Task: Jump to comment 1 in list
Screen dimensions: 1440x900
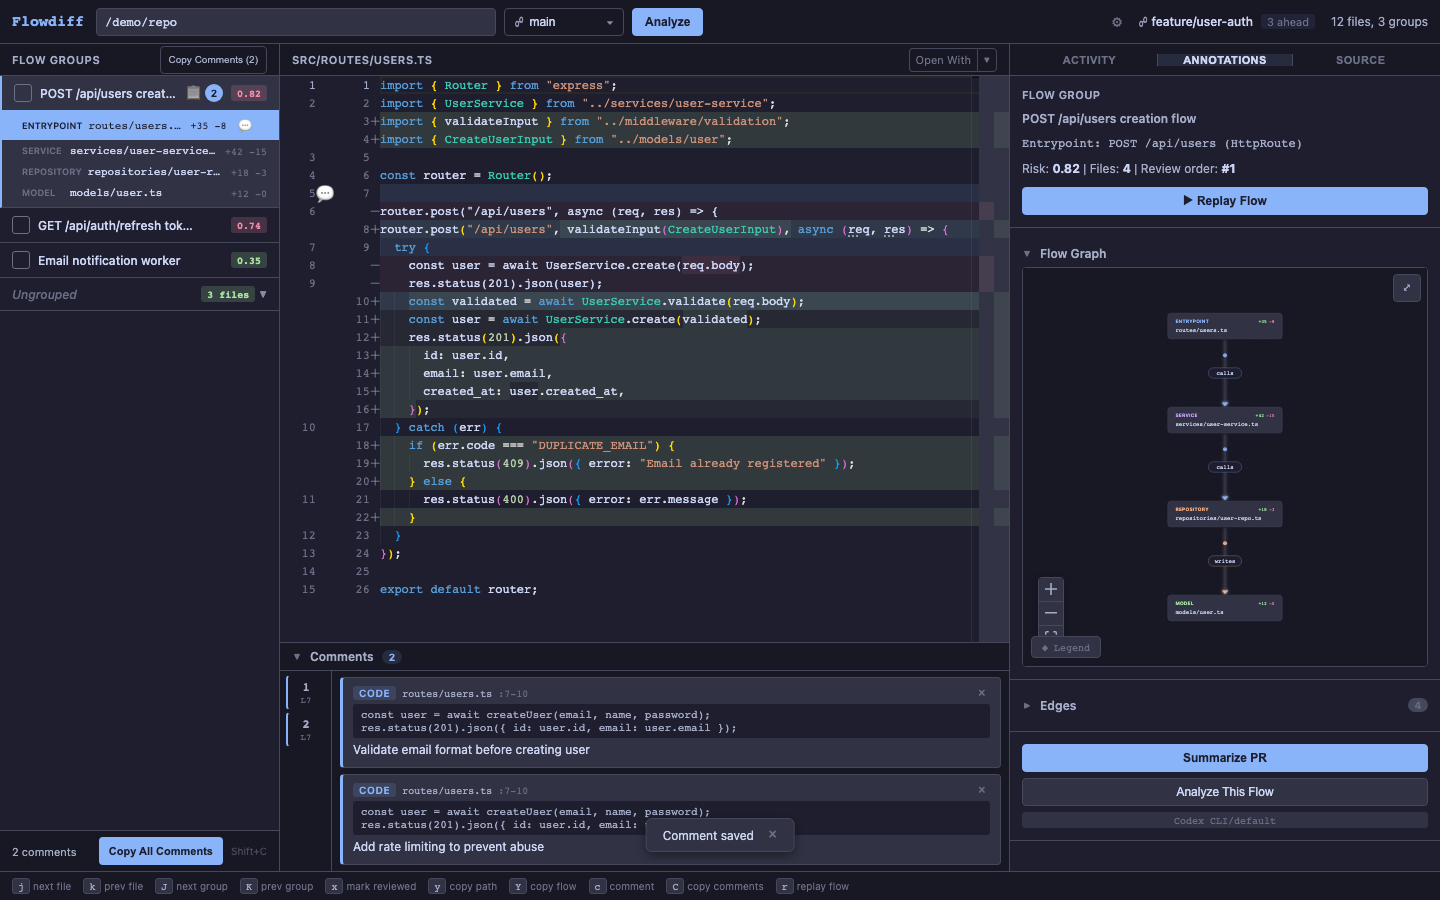Action: click(306, 692)
